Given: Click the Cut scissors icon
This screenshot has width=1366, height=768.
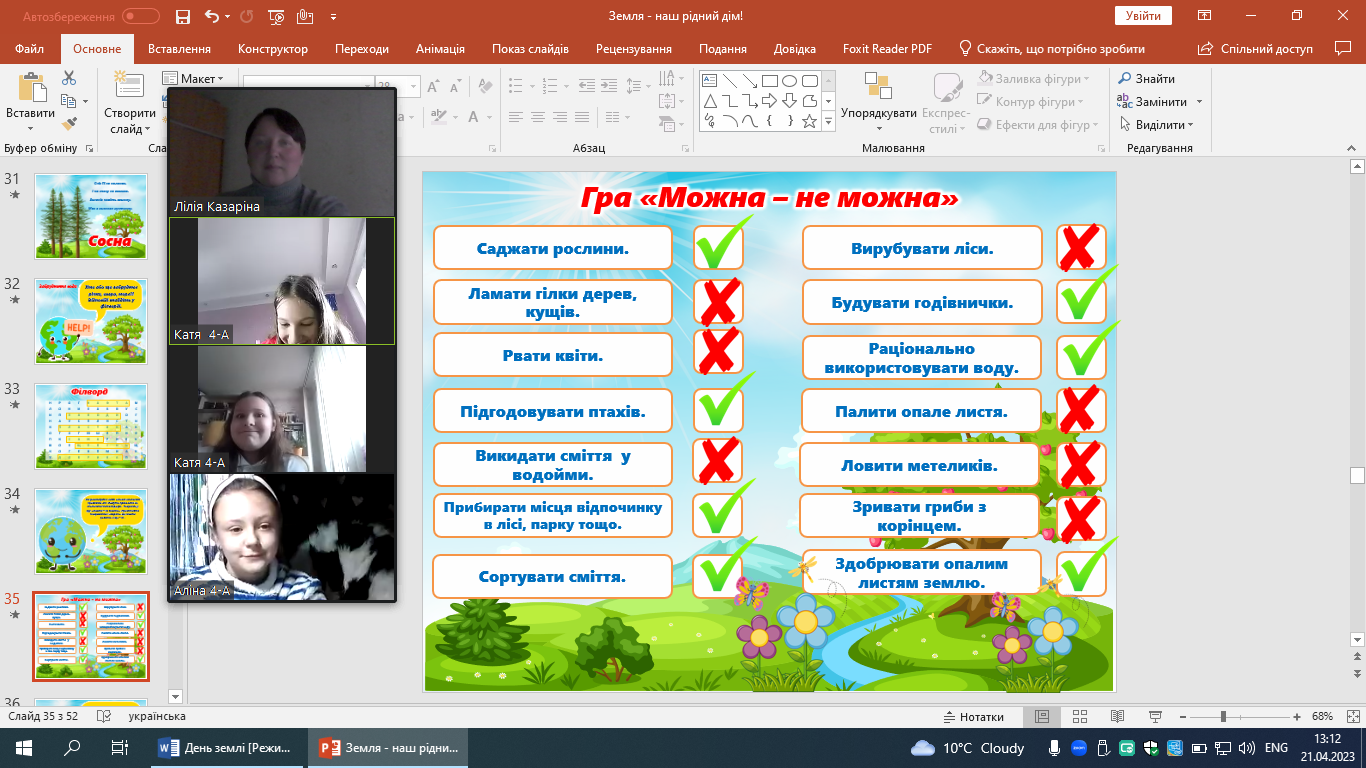Looking at the screenshot, I should pyautogui.click(x=69, y=78).
